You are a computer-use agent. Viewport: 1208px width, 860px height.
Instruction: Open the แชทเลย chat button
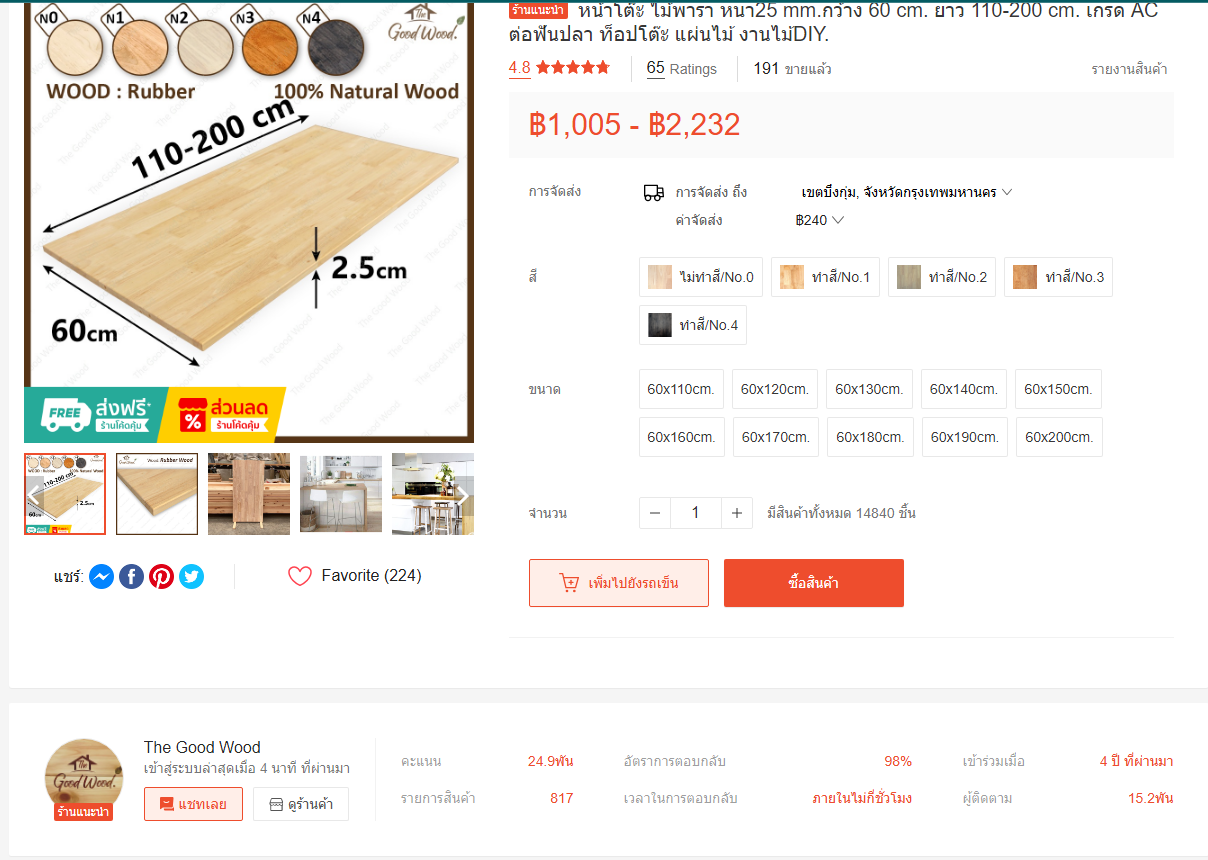[x=193, y=804]
